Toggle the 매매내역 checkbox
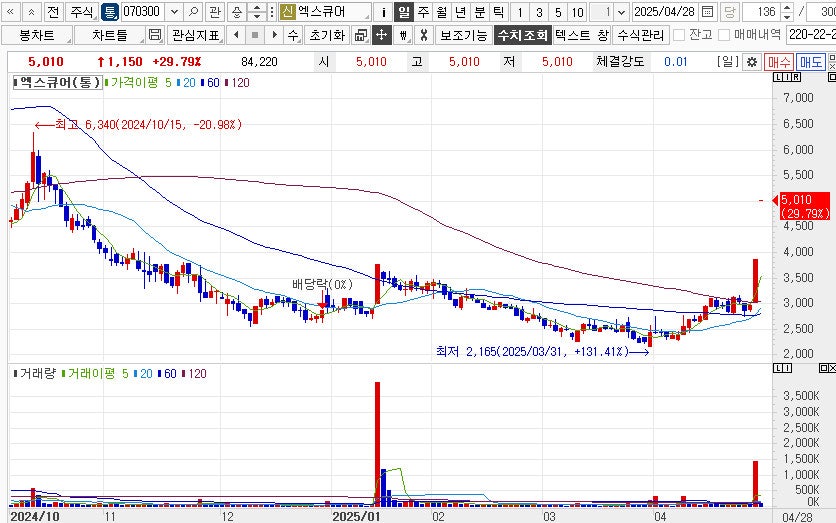This screenshot has height=523, width=836. [725, 35]
